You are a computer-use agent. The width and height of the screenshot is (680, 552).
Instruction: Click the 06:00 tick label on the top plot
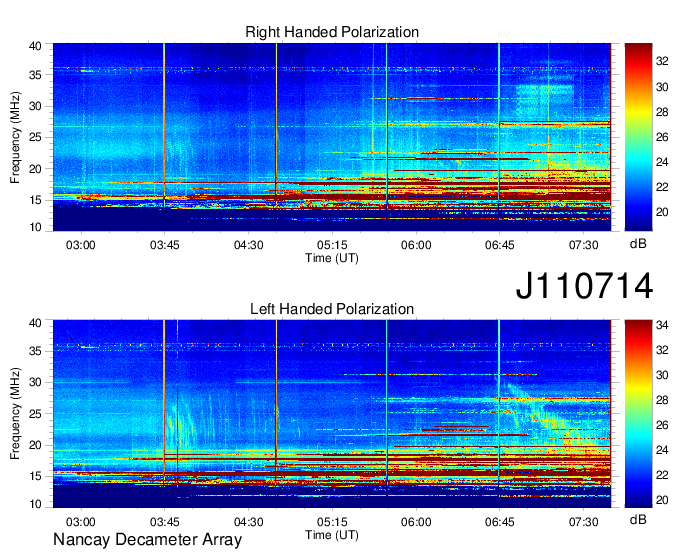point(416,245)
